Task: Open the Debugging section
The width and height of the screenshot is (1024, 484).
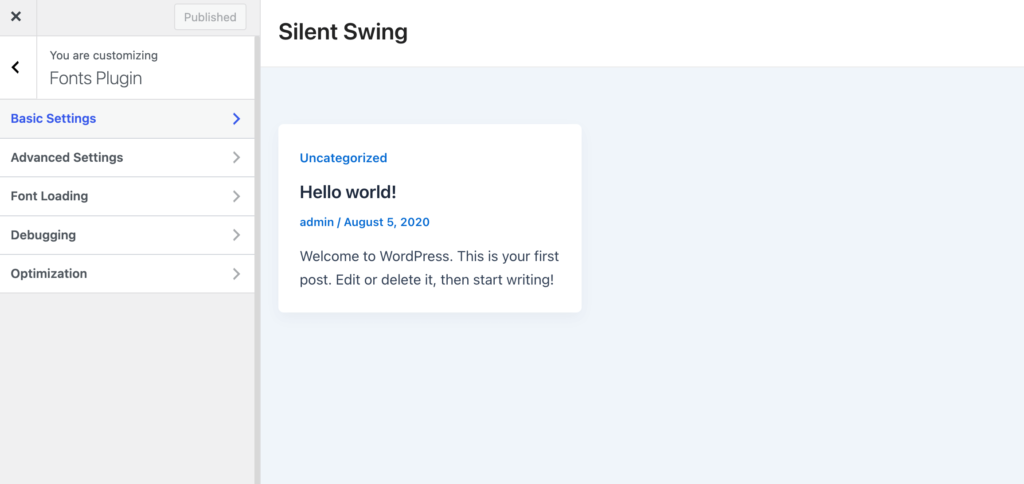Action: tap(127, 235)
